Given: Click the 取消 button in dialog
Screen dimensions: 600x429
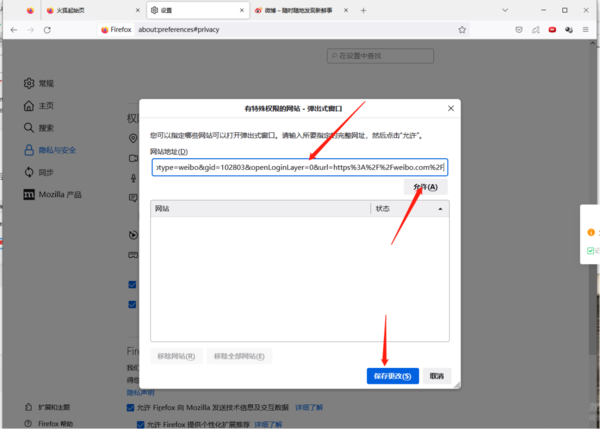Looking at the screenshot, I should pos(437,376).
